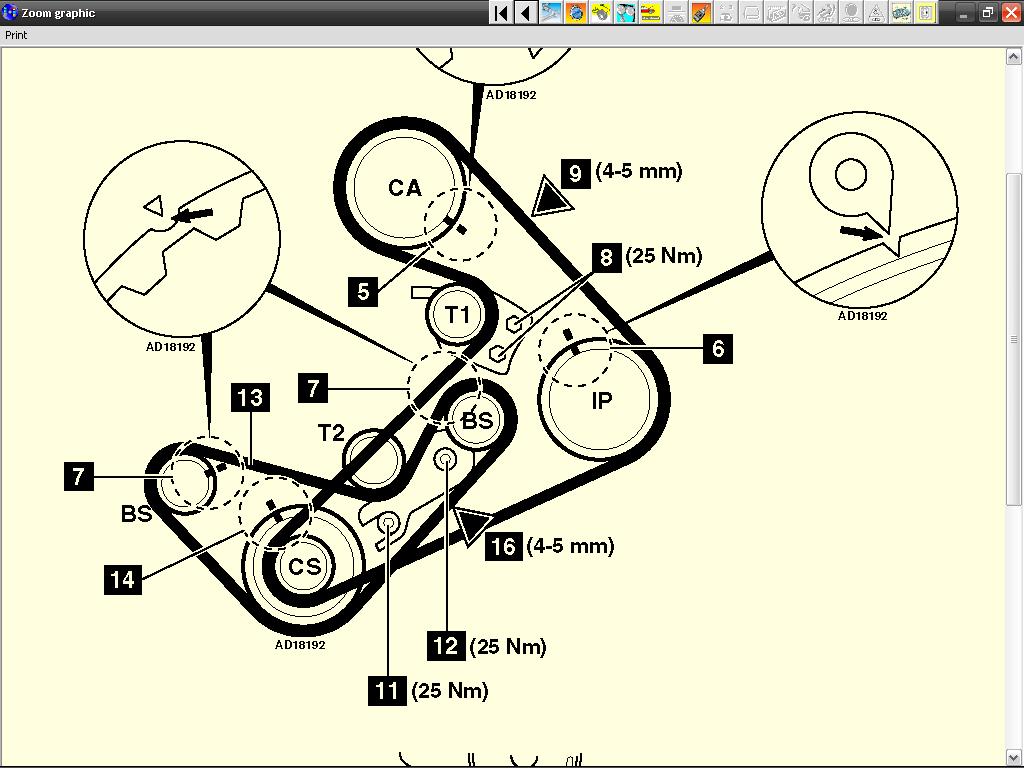
Task: Click the yellow icon with red car
Action: point(650,12)
